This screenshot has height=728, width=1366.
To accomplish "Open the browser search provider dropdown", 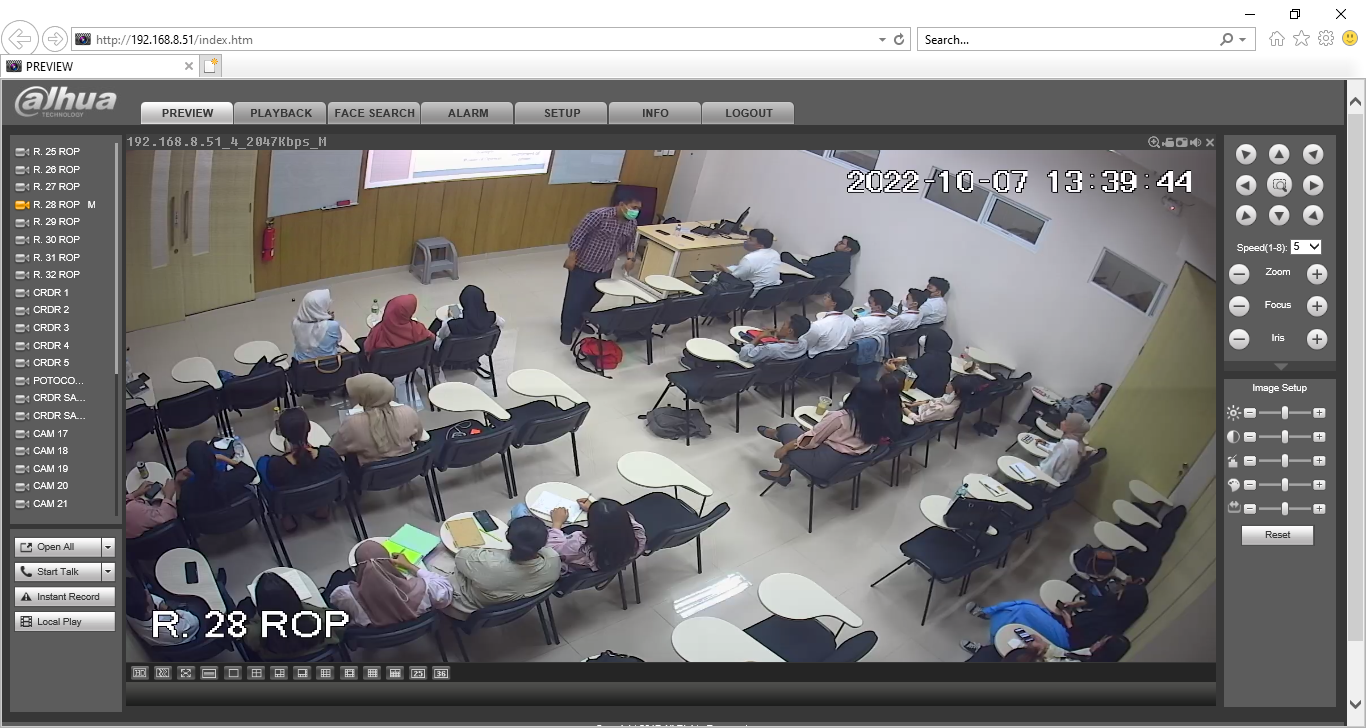I will point(1243,40).
